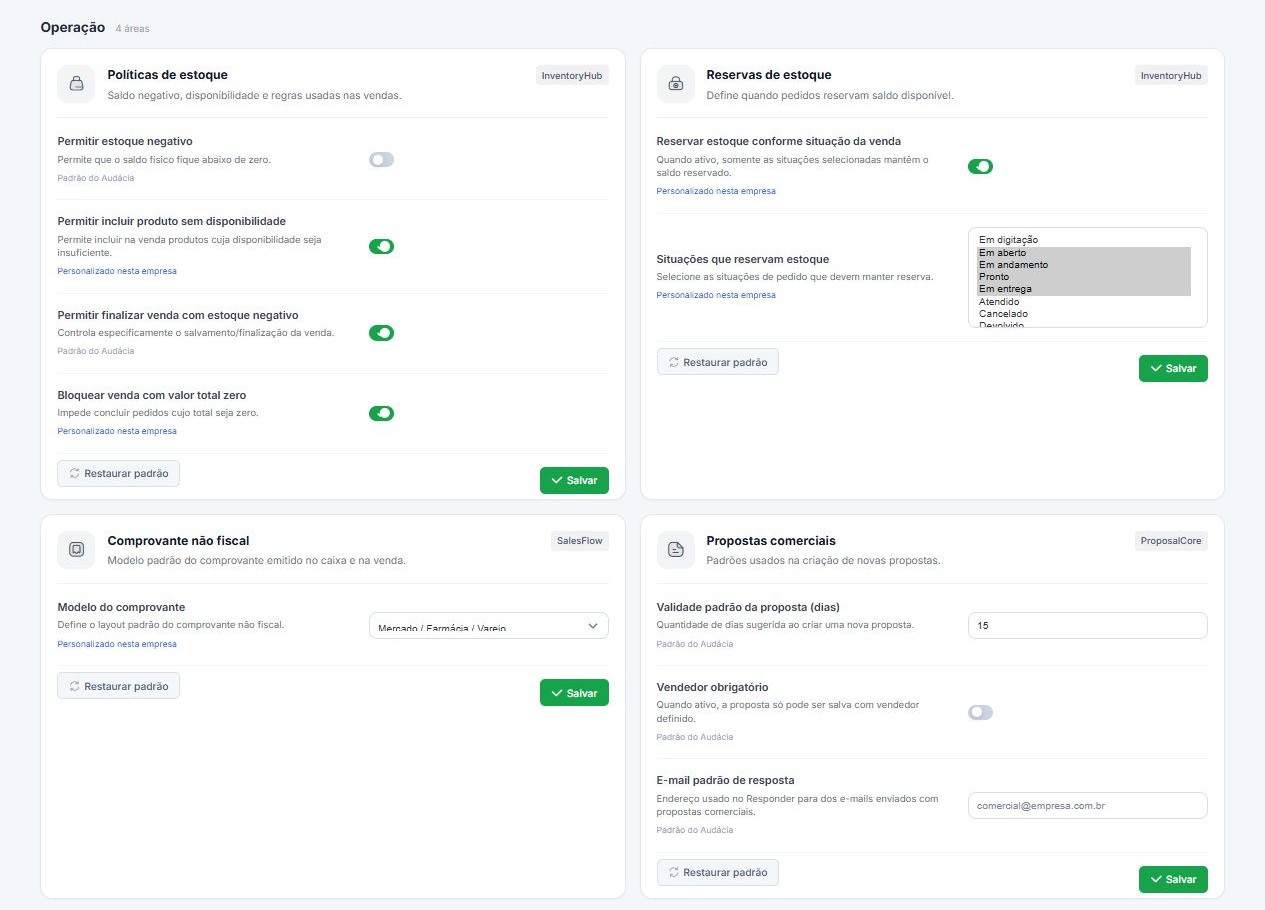Turn off Bloquear venda com valor total zero
The height and width of the screenshot is (910, 1265).
tap(381, 413)
